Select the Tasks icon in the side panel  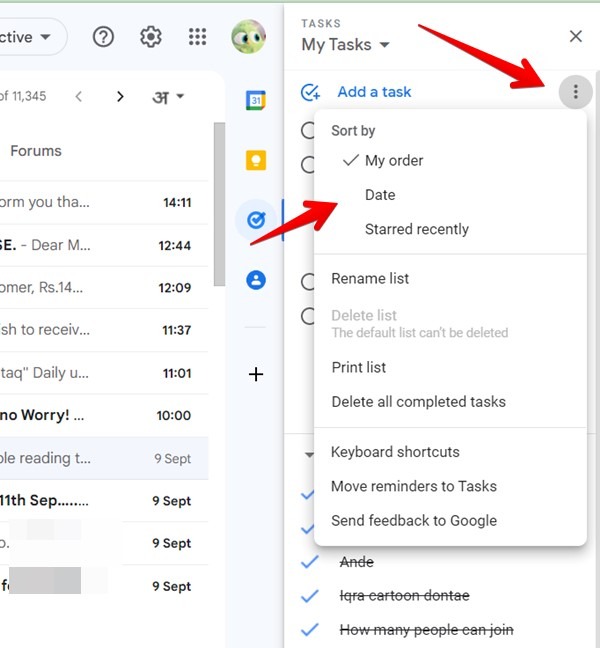tap(256, 220)
